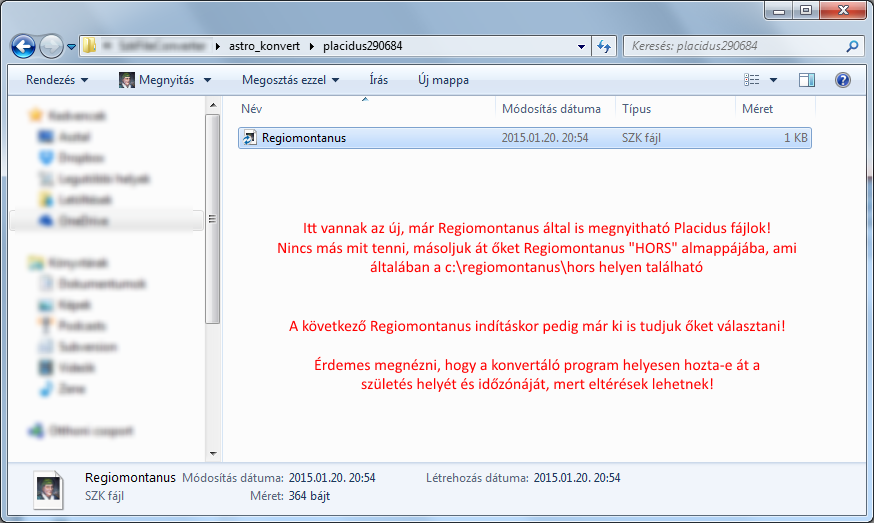Click the Forward navigation arrow button
Image resolution: width=874 pixels, height=523 pixels.
click(52, 46)
